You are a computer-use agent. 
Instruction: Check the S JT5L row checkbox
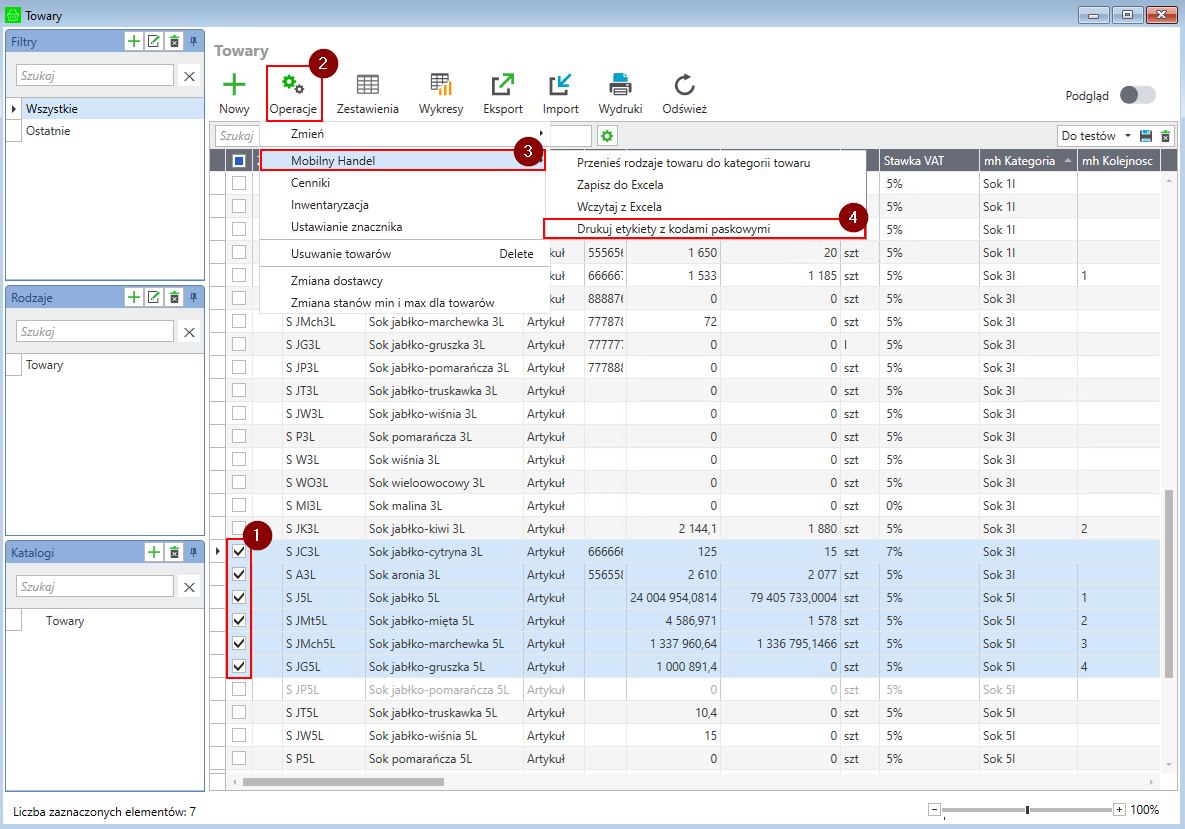tap(239, 713)
